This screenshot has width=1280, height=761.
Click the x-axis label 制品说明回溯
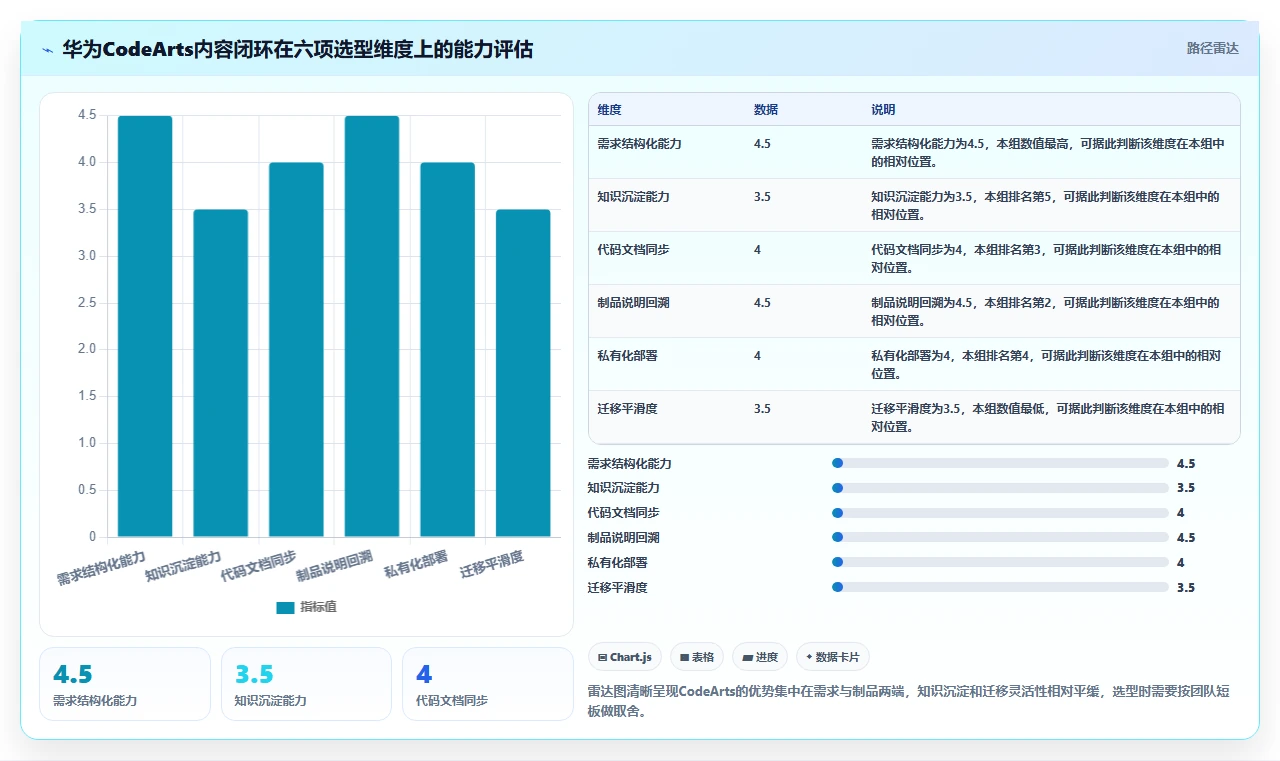[335, 565]
